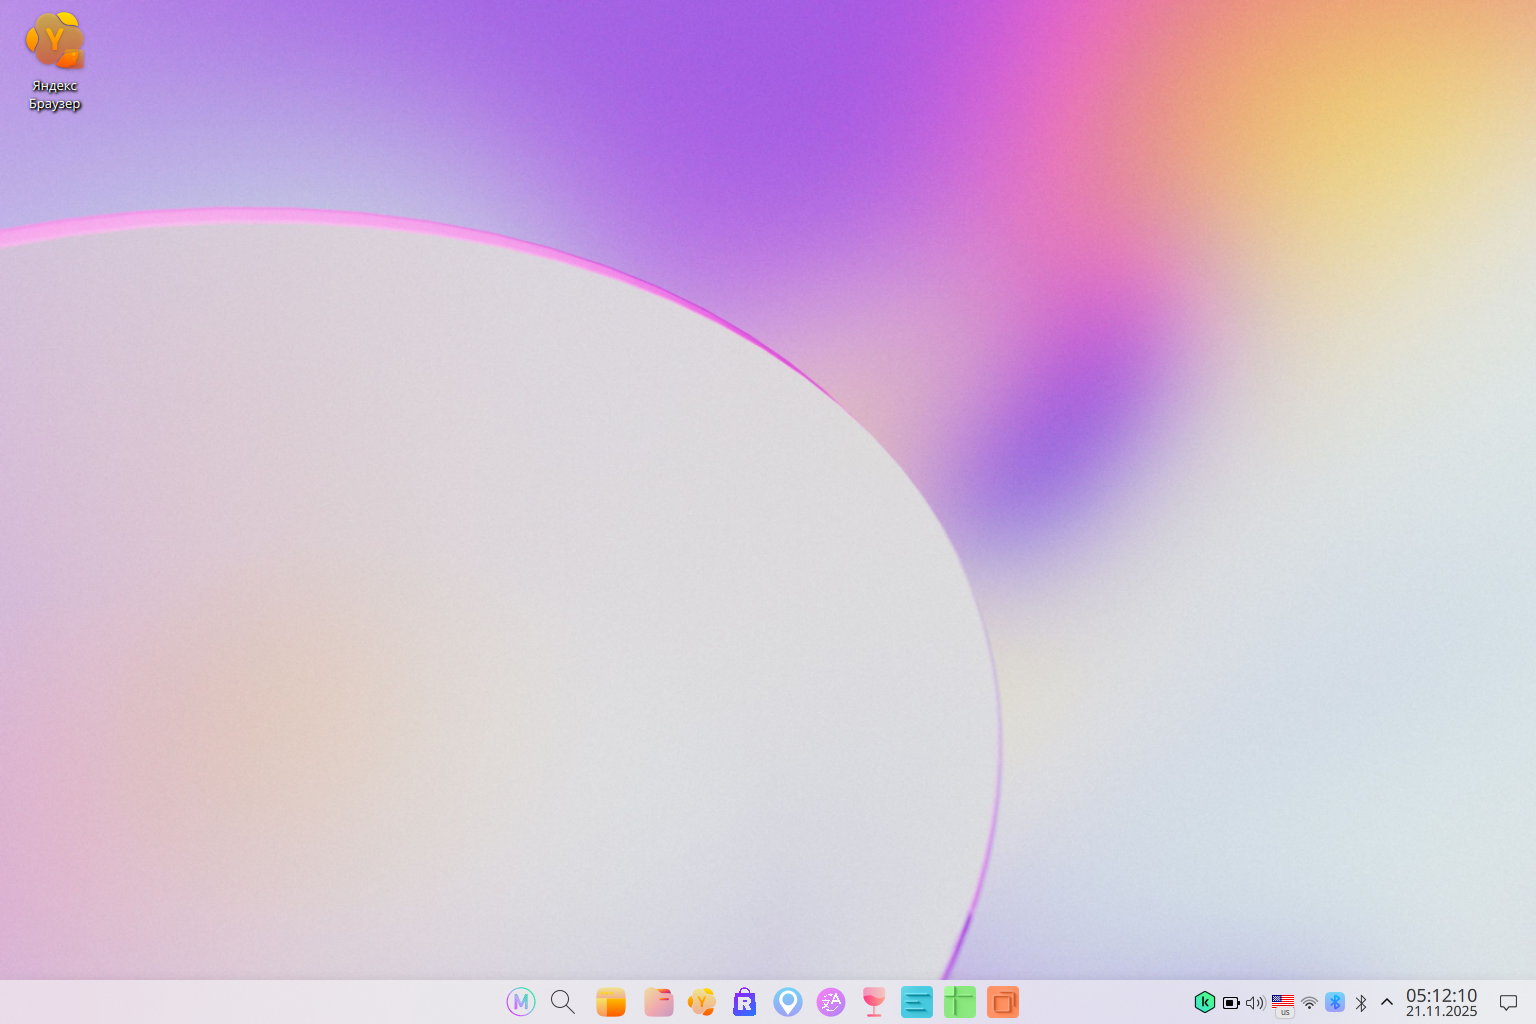This screenshot has height=1024, width=1536.
Task: Check battery status in system tray
Action: click(x=1231, y=1002)
